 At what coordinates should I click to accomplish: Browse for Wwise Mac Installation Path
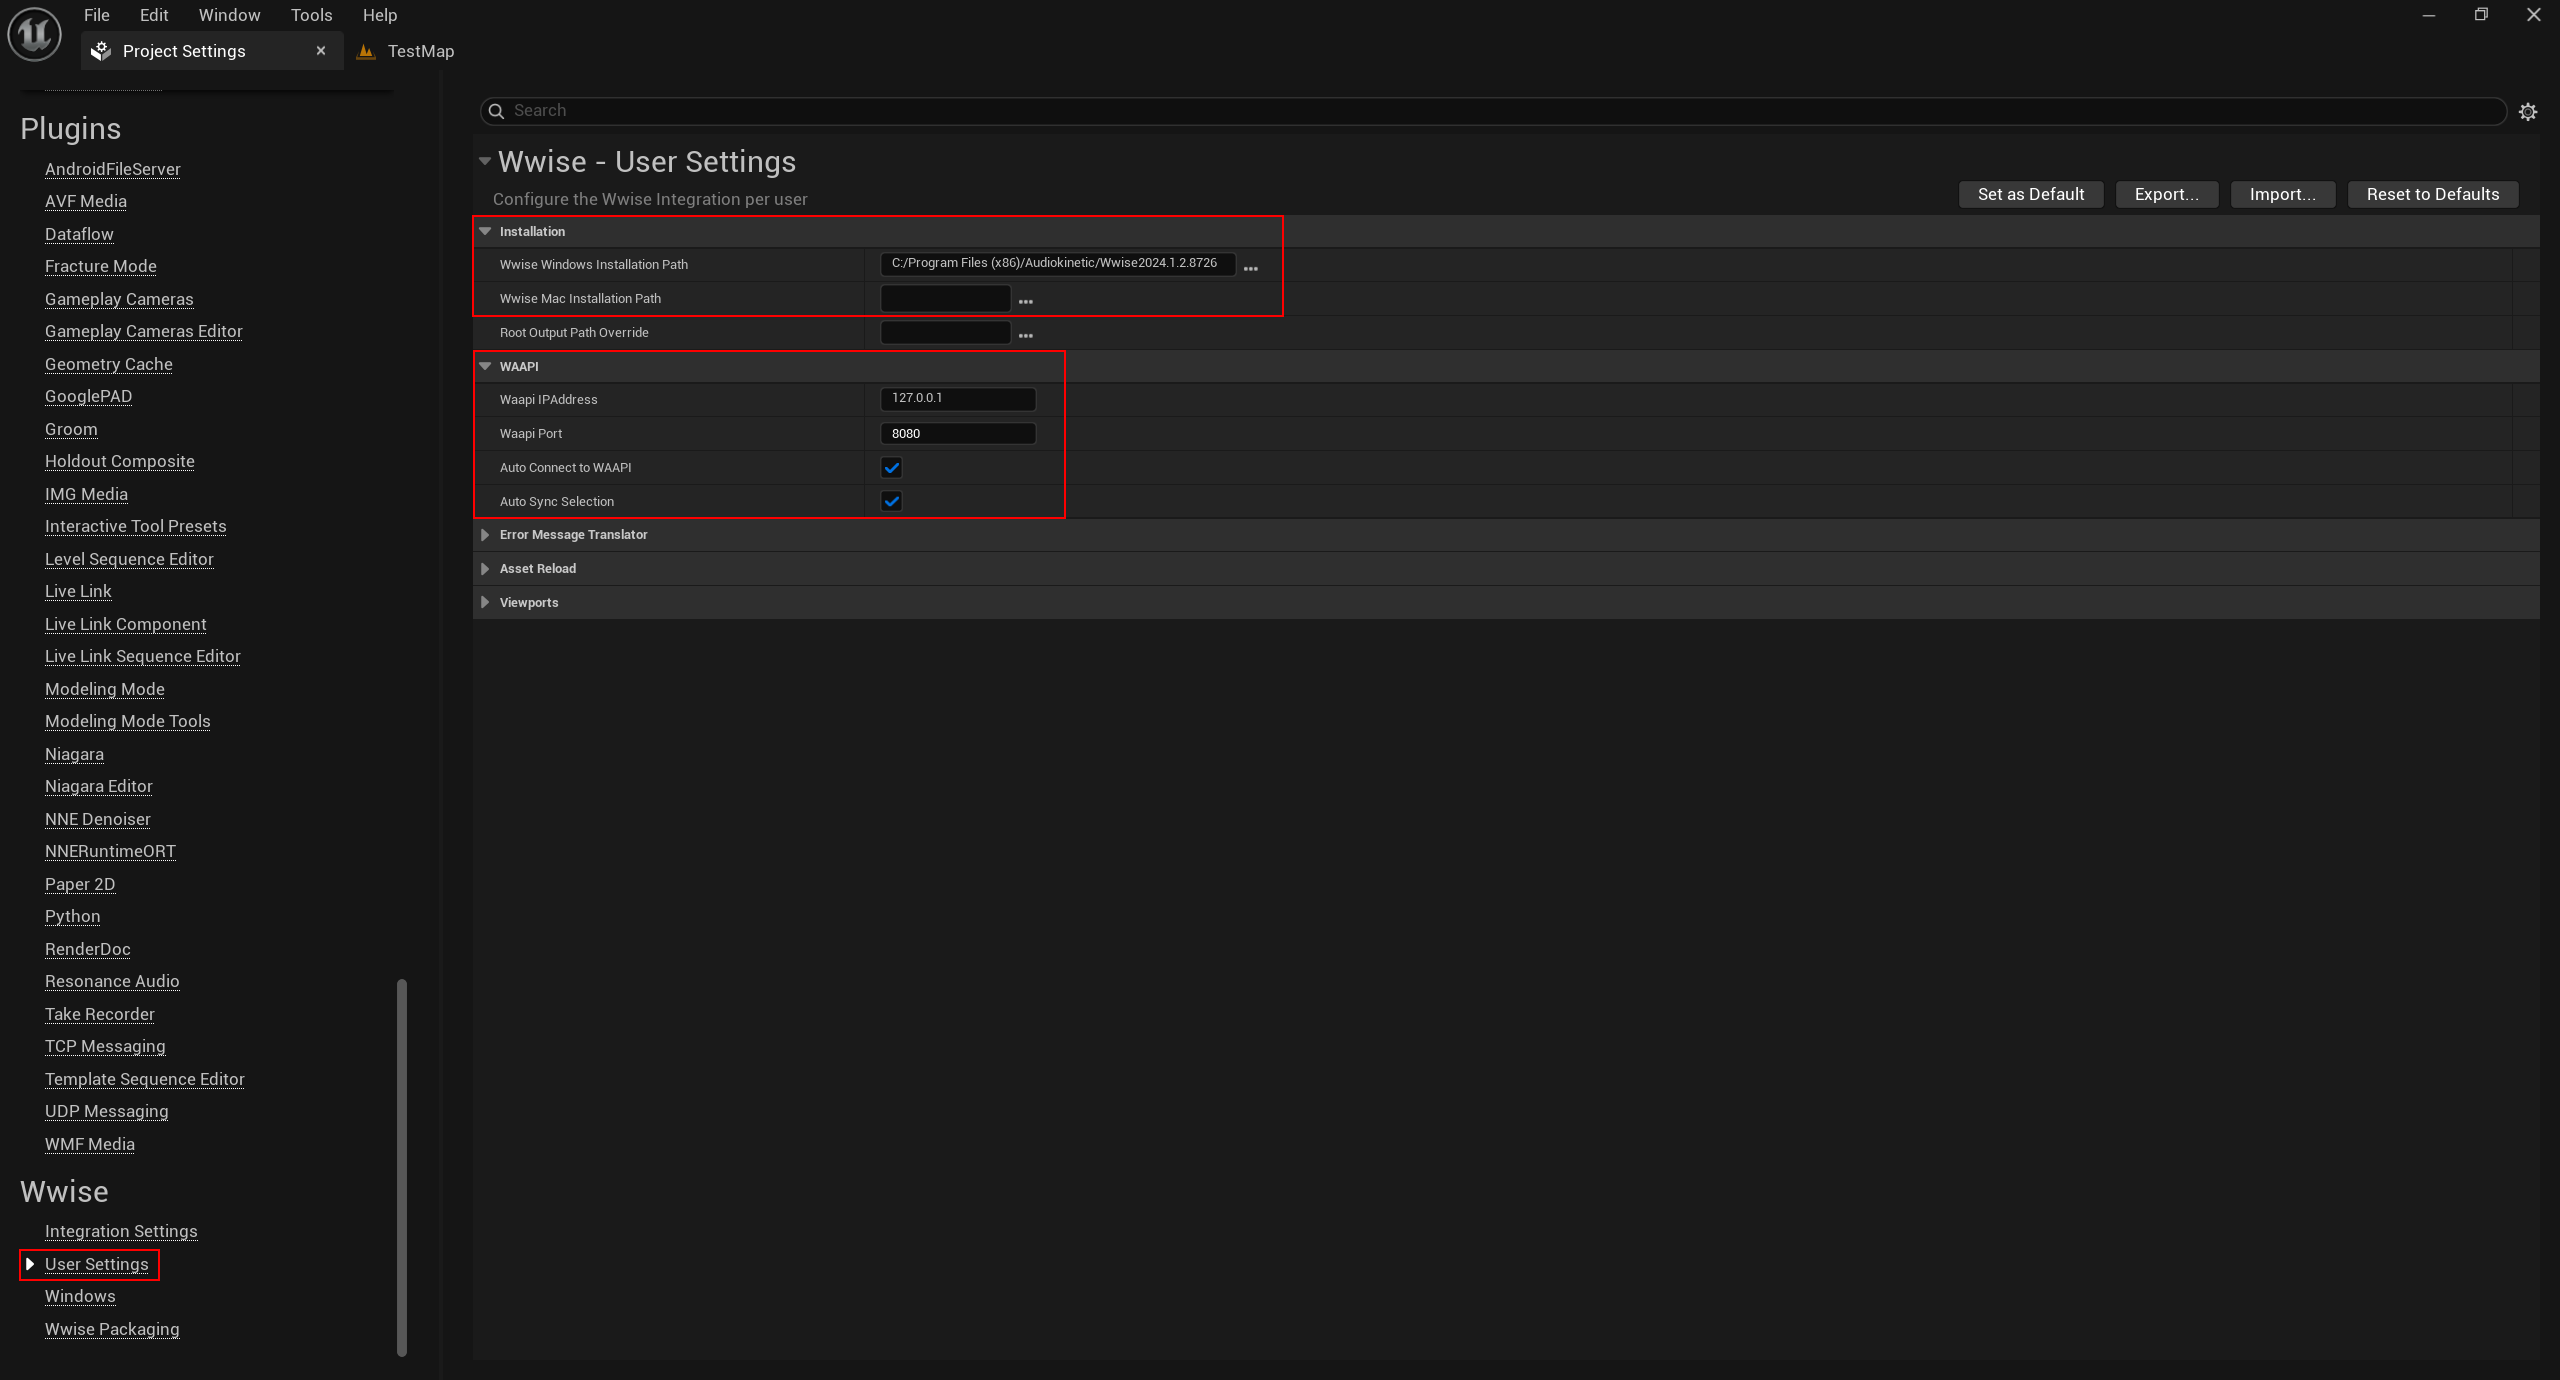tap(1026, 300)
